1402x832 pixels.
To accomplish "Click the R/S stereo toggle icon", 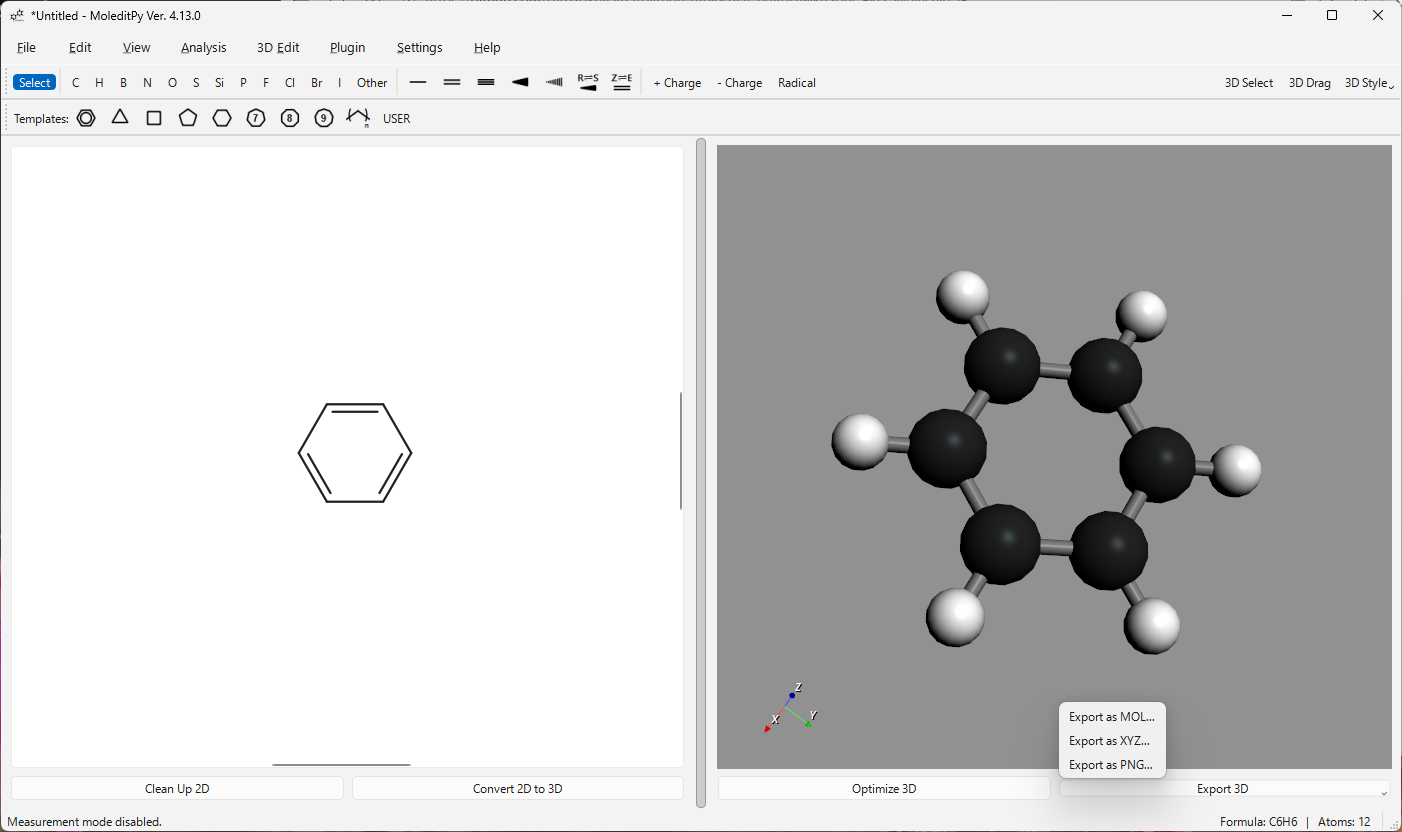I will [x=588, y=83].
